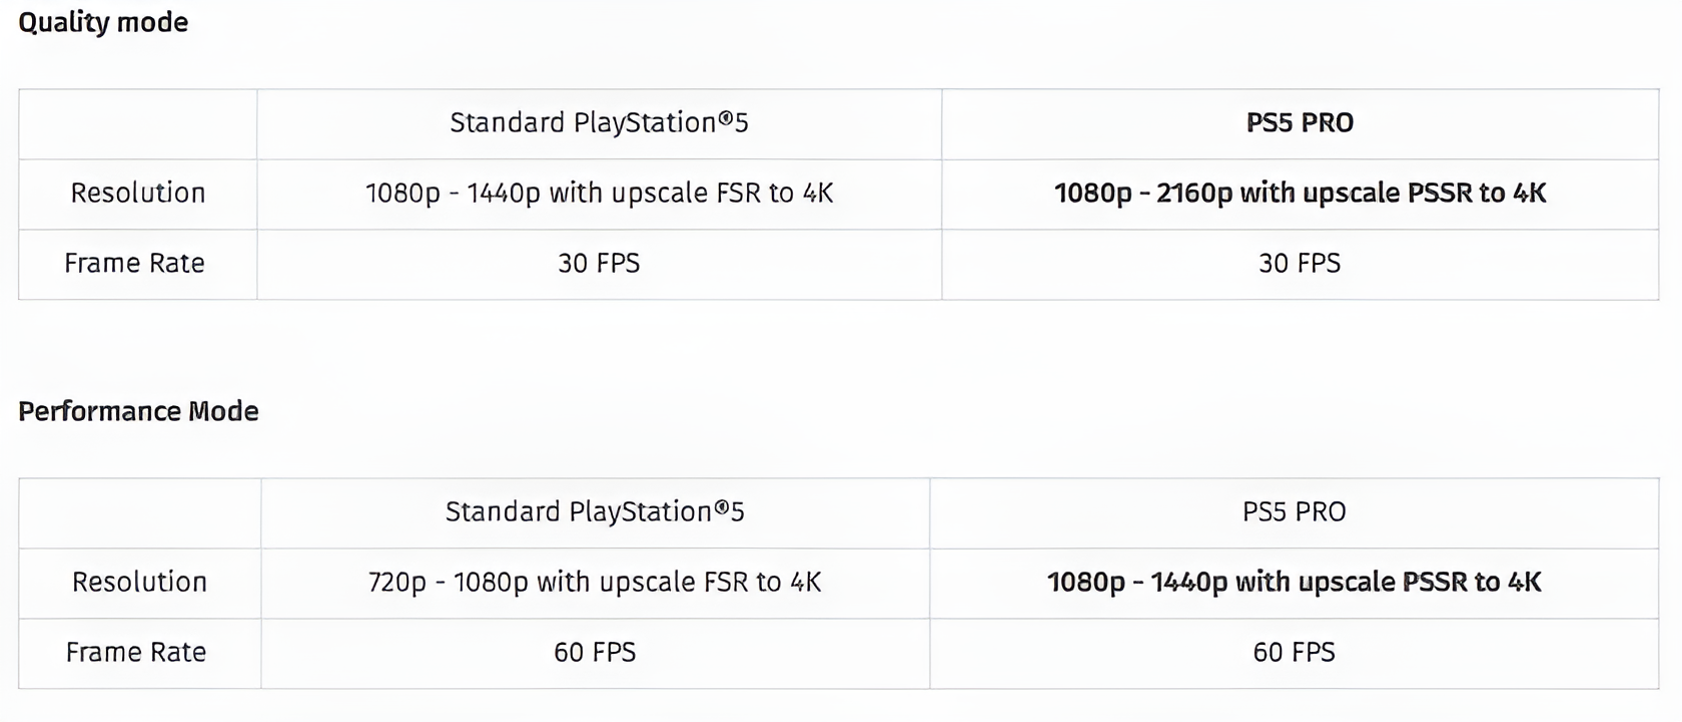Select Standard PlayStation®5 header in Quality table

coord(599,123)
